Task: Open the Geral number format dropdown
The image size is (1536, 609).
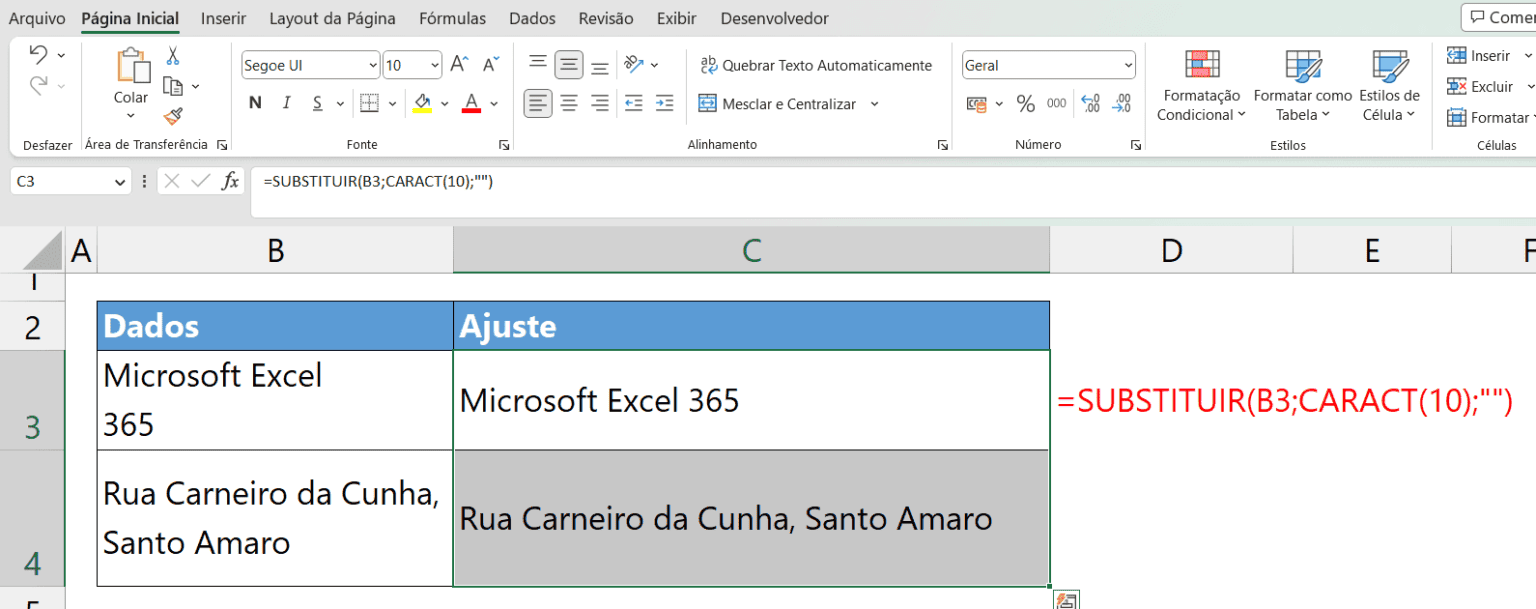Action: tap(1130, 64)
